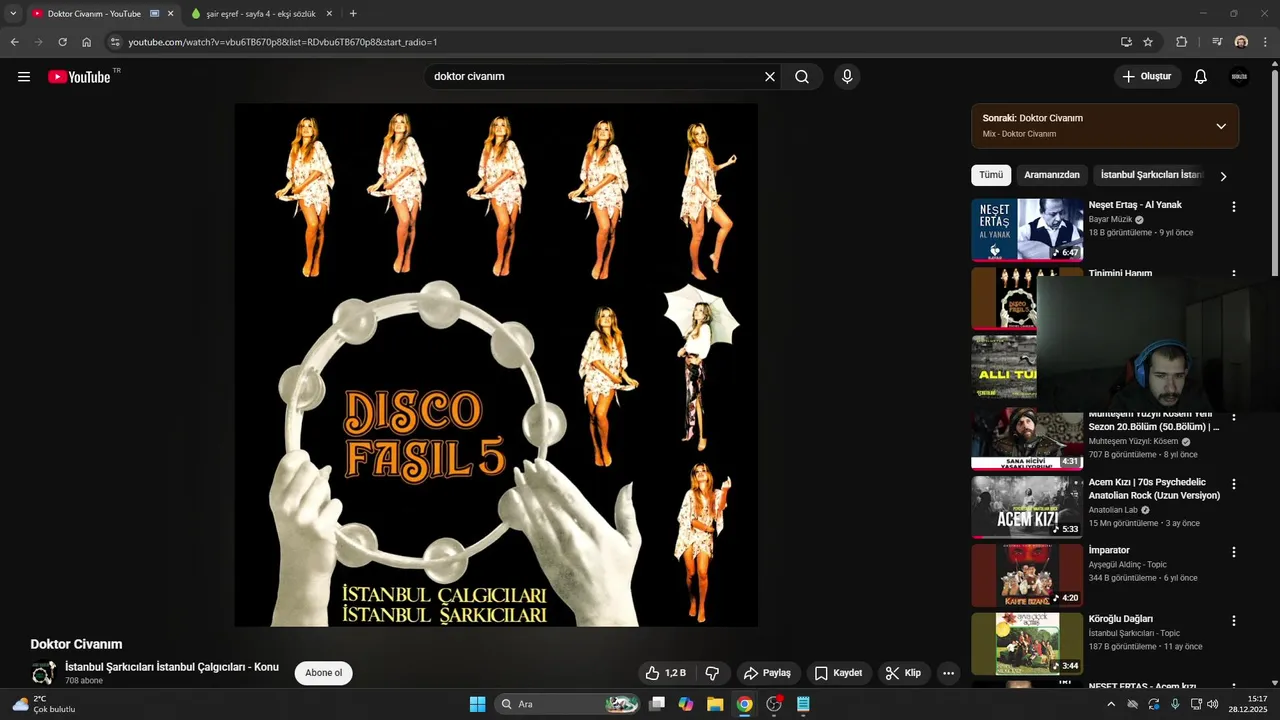1280x720 pixels.
Task: Open the Köroğlu Dağları video thumbnail
Action: click(1027, 644)
